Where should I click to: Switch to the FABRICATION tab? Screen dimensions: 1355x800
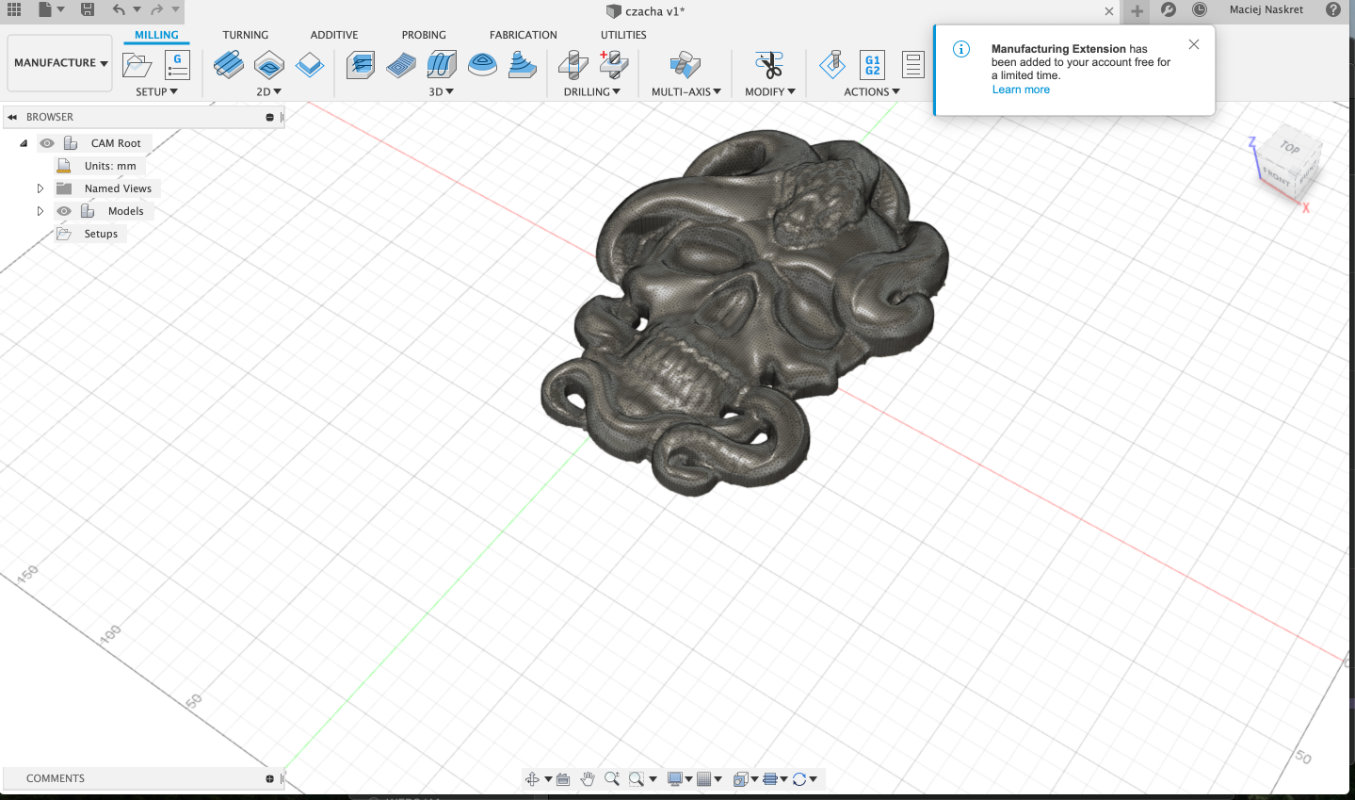(523, 35)
